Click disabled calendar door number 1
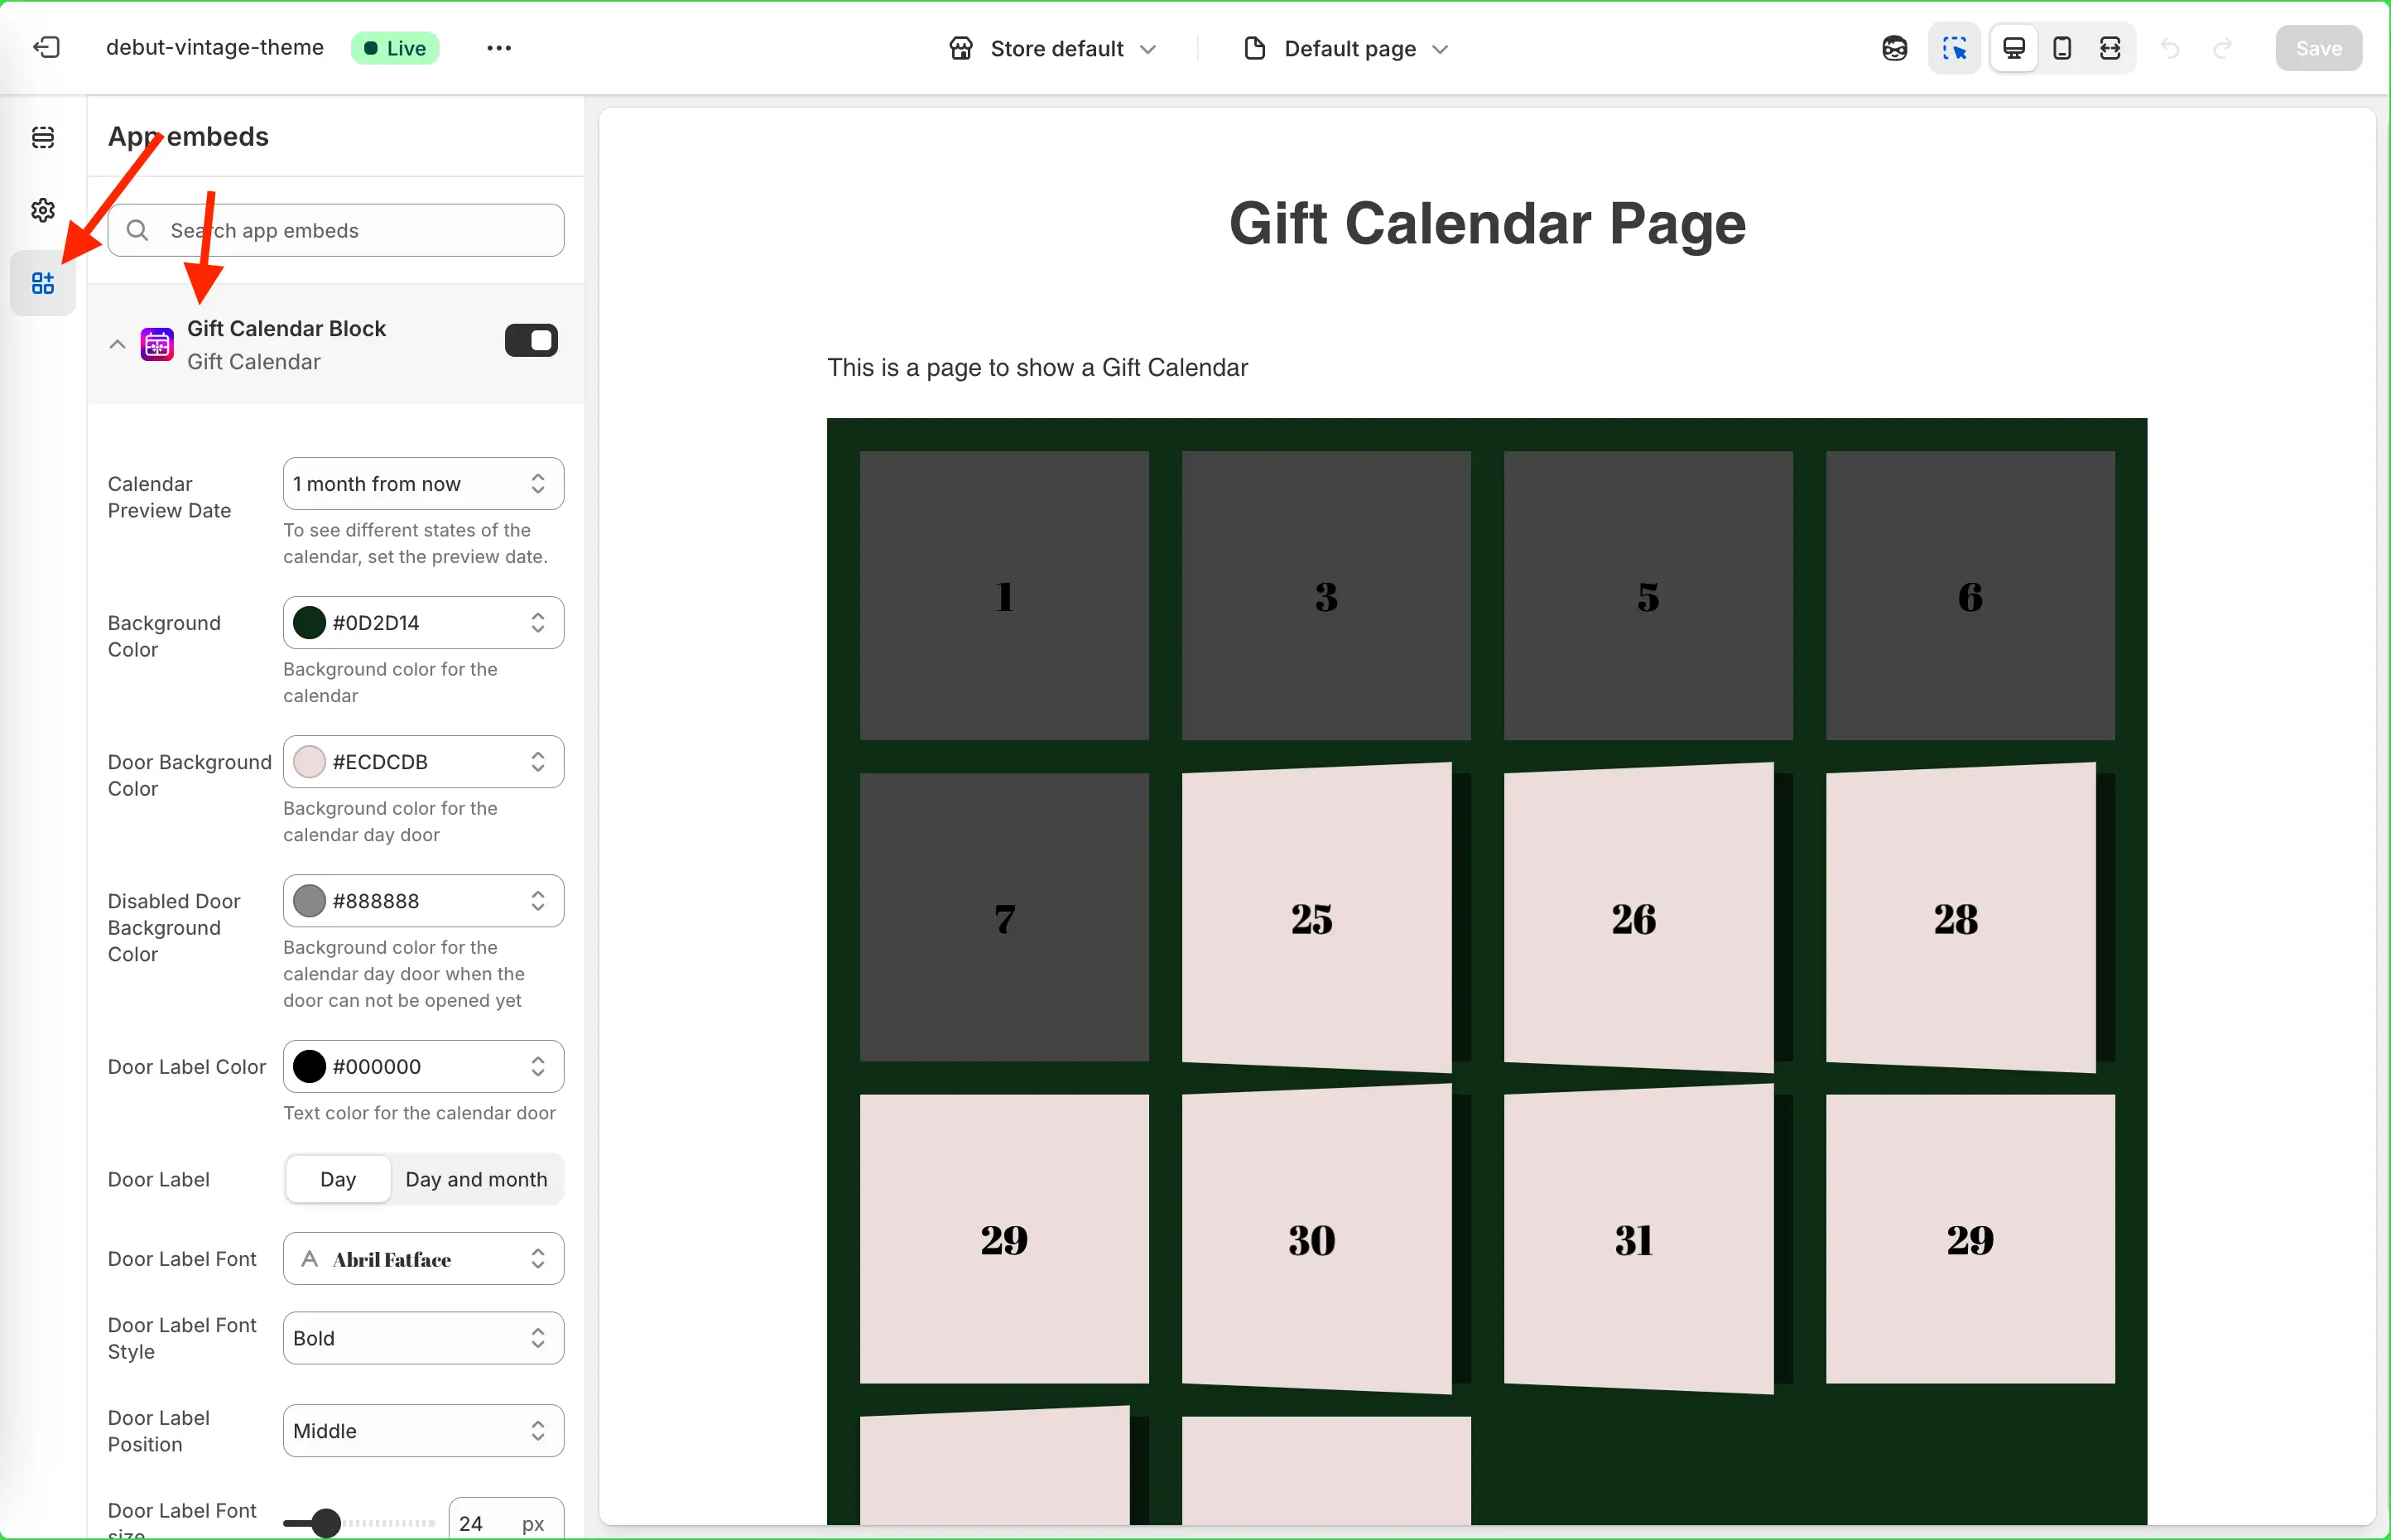 click(1004, 596)
